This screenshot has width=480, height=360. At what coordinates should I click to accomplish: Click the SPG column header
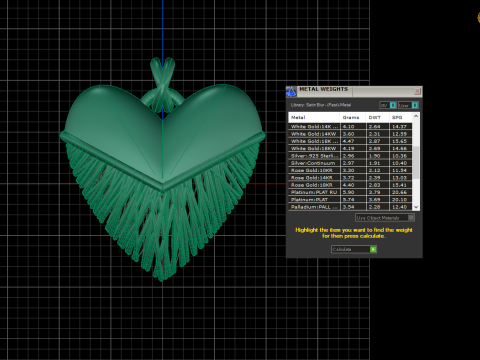coord(401,117)
